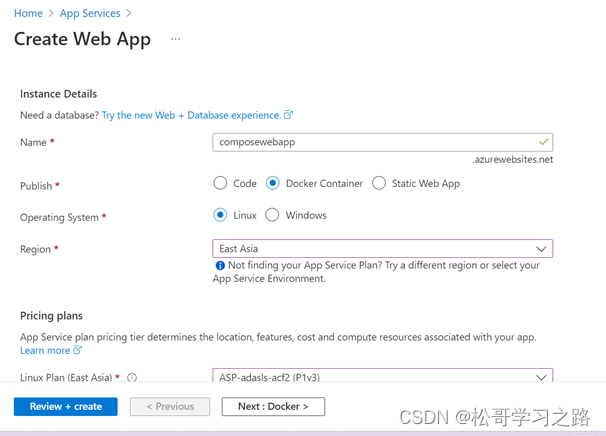Open the Learn more pricing link
Screen dimensions: 606x436
point(45,351)
